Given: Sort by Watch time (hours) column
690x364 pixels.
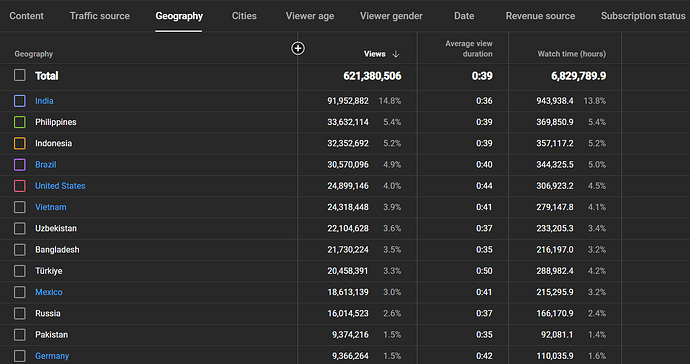Looking at the screenshot, I should [x=572, y=54].
